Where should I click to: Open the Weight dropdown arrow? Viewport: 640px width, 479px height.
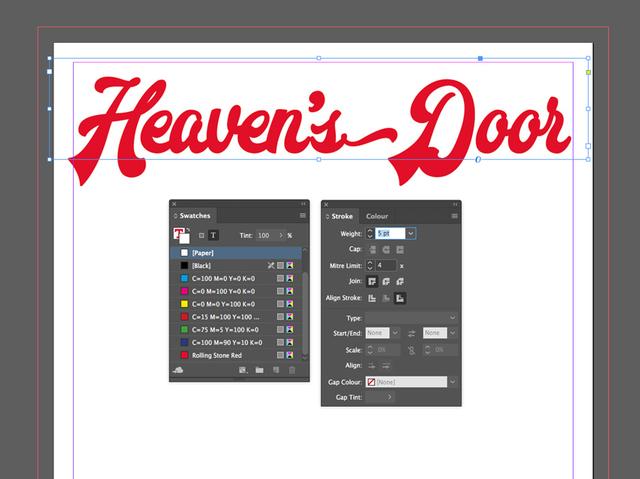tap(411, 233)
